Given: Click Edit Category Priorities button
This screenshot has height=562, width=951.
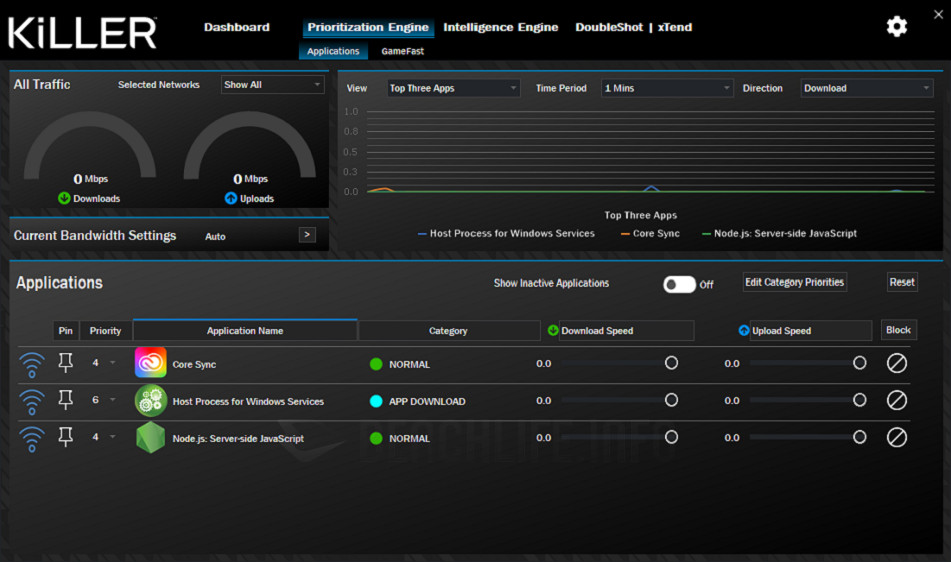Looking at the screenshot, I should [x=795, y=282].
